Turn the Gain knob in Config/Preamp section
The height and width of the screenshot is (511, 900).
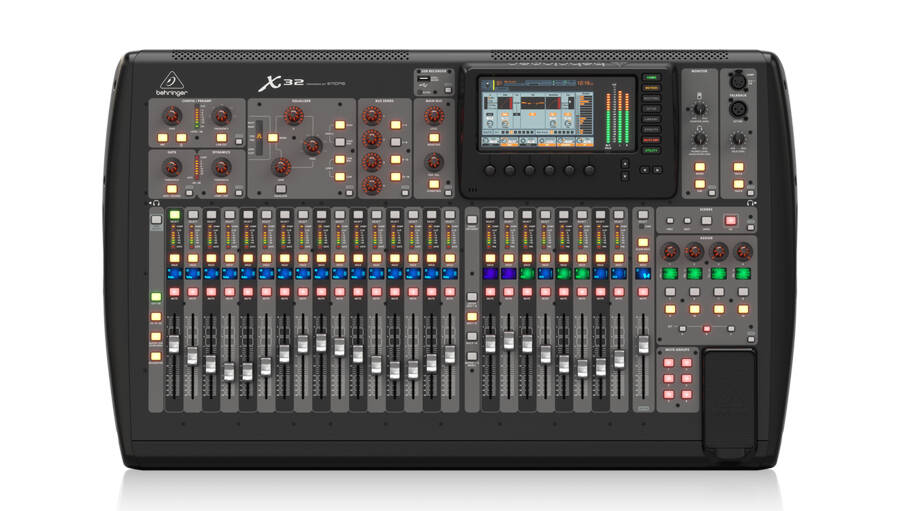pyautogui.click(x=172, y=116)
